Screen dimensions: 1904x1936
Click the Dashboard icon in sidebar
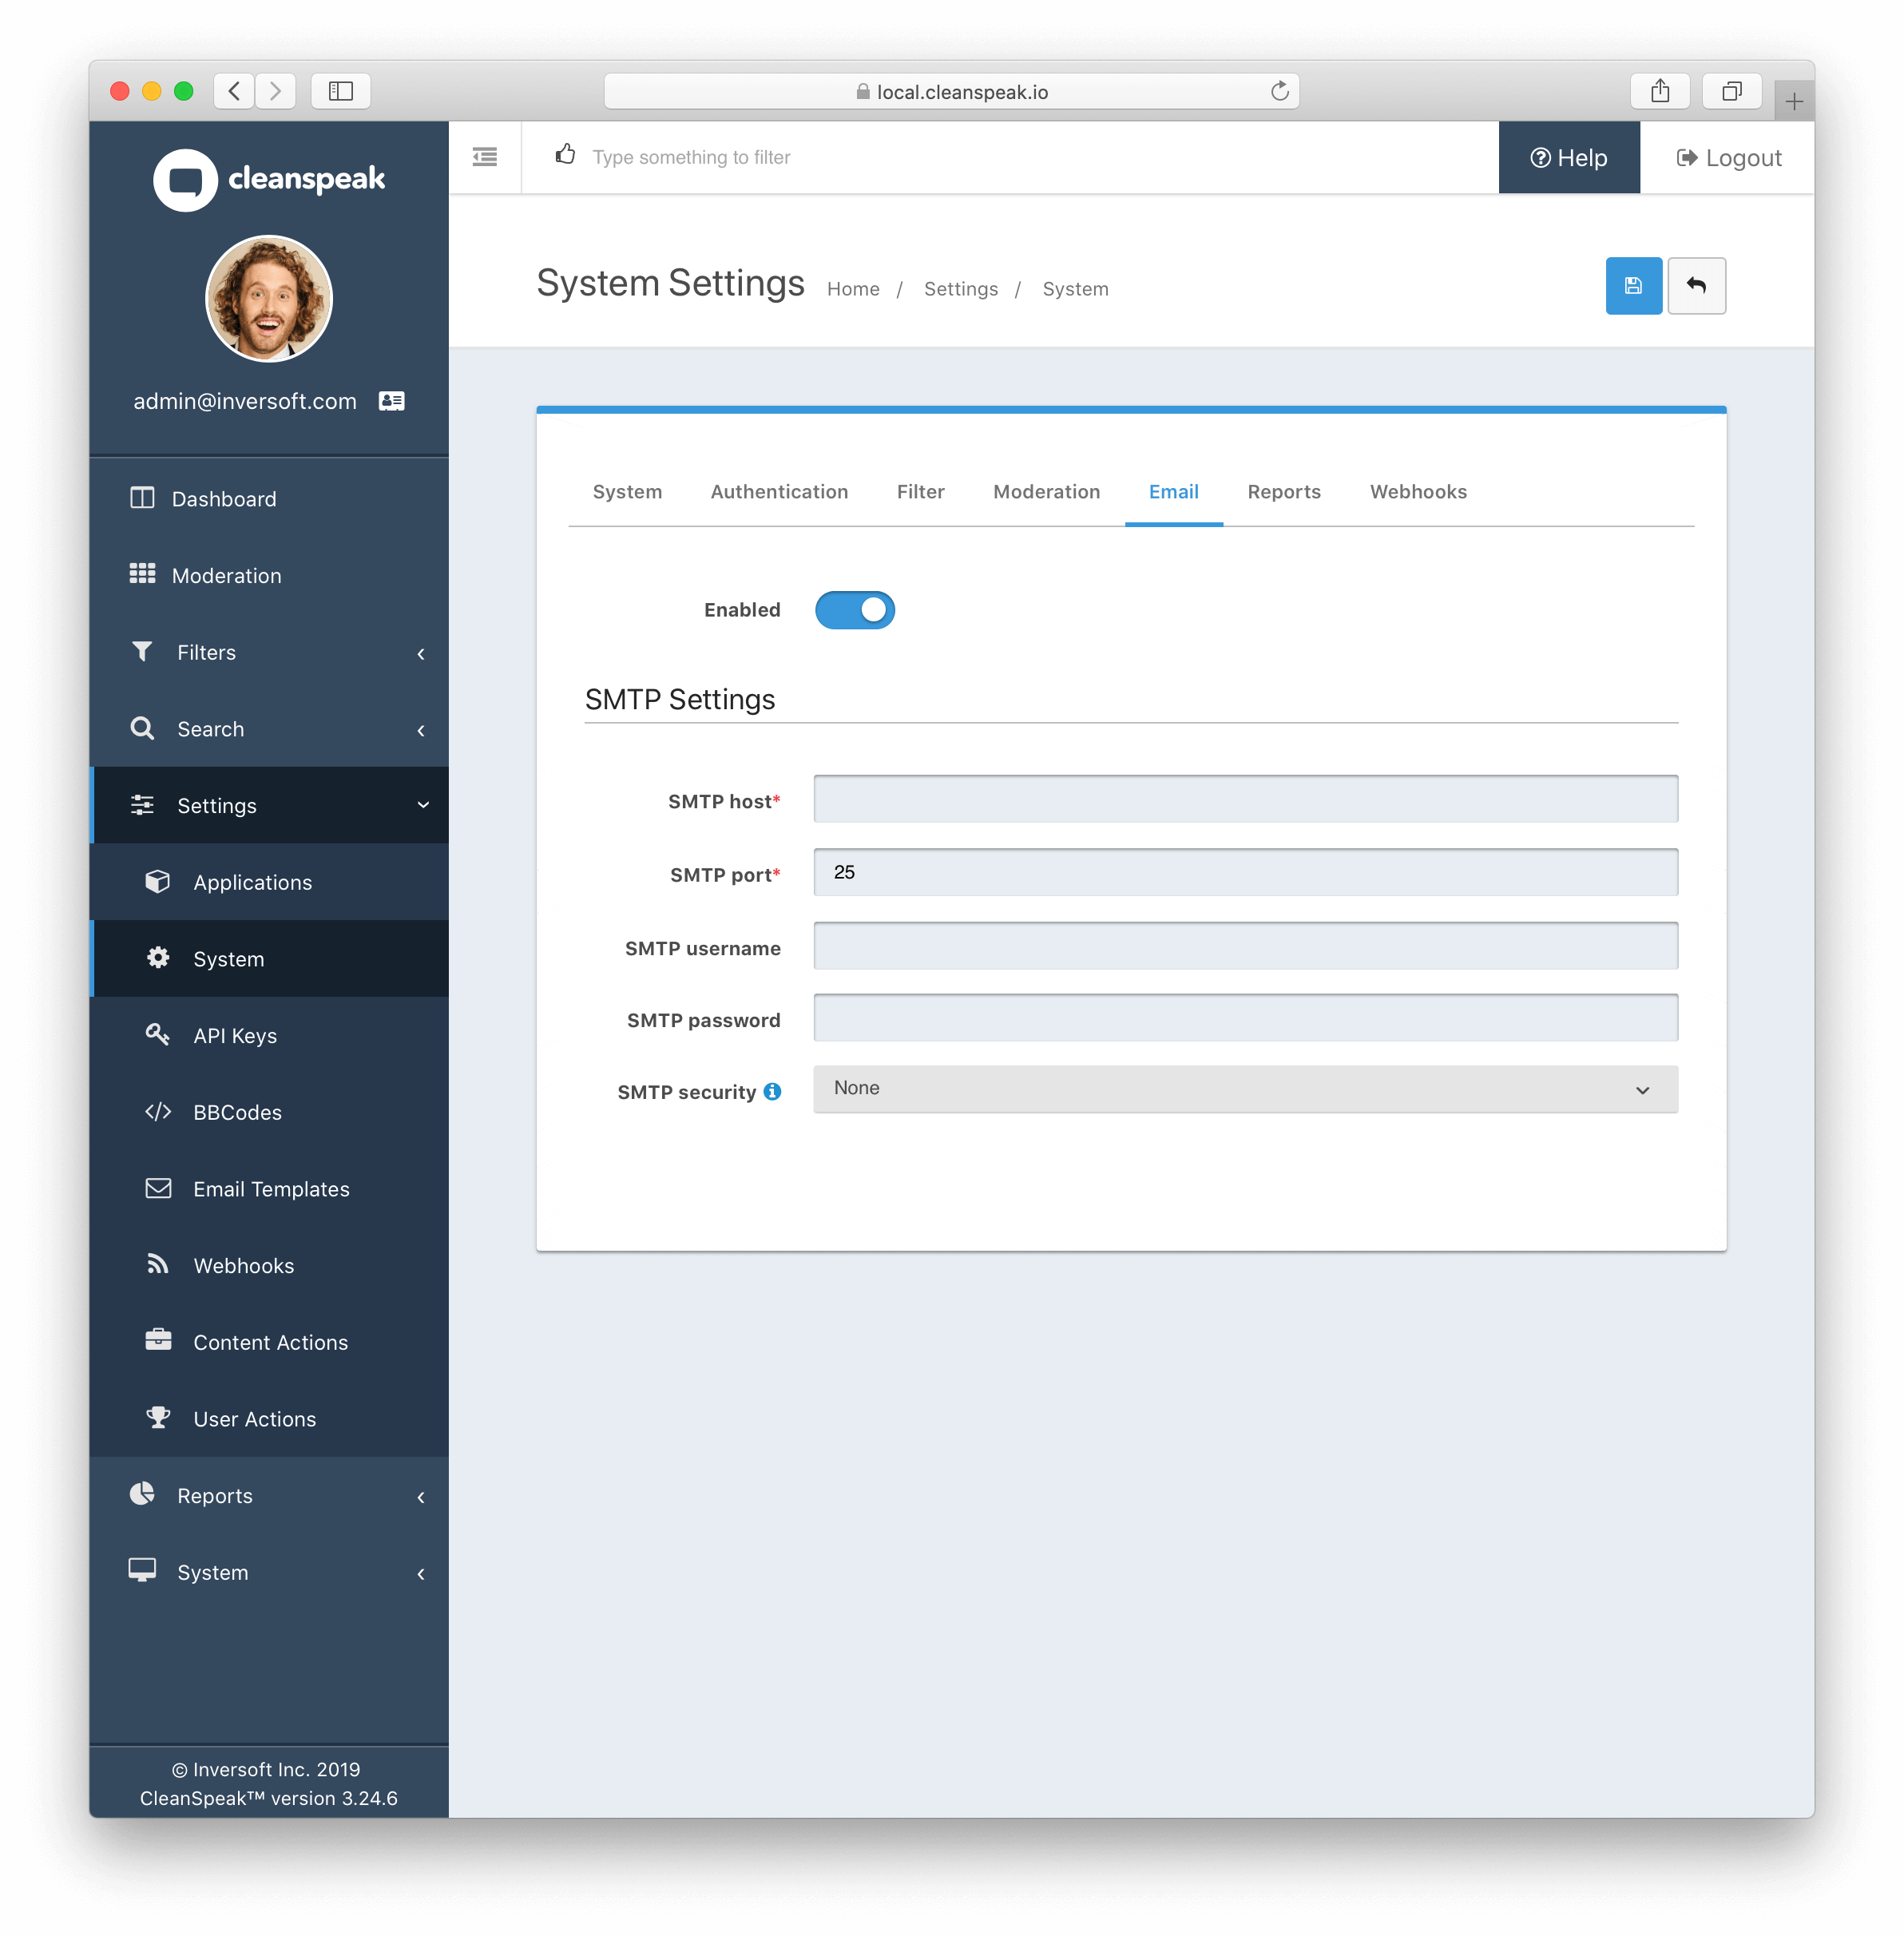[143, 497]
